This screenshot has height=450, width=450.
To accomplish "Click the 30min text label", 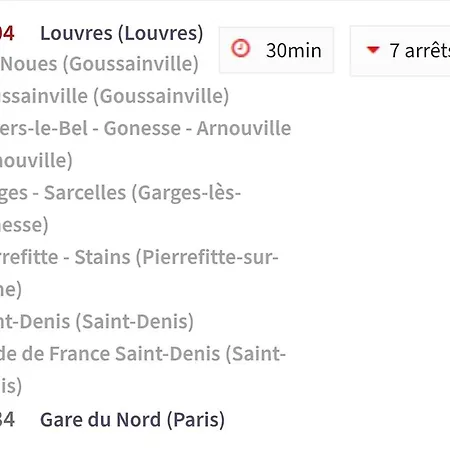I will point(294,51).
